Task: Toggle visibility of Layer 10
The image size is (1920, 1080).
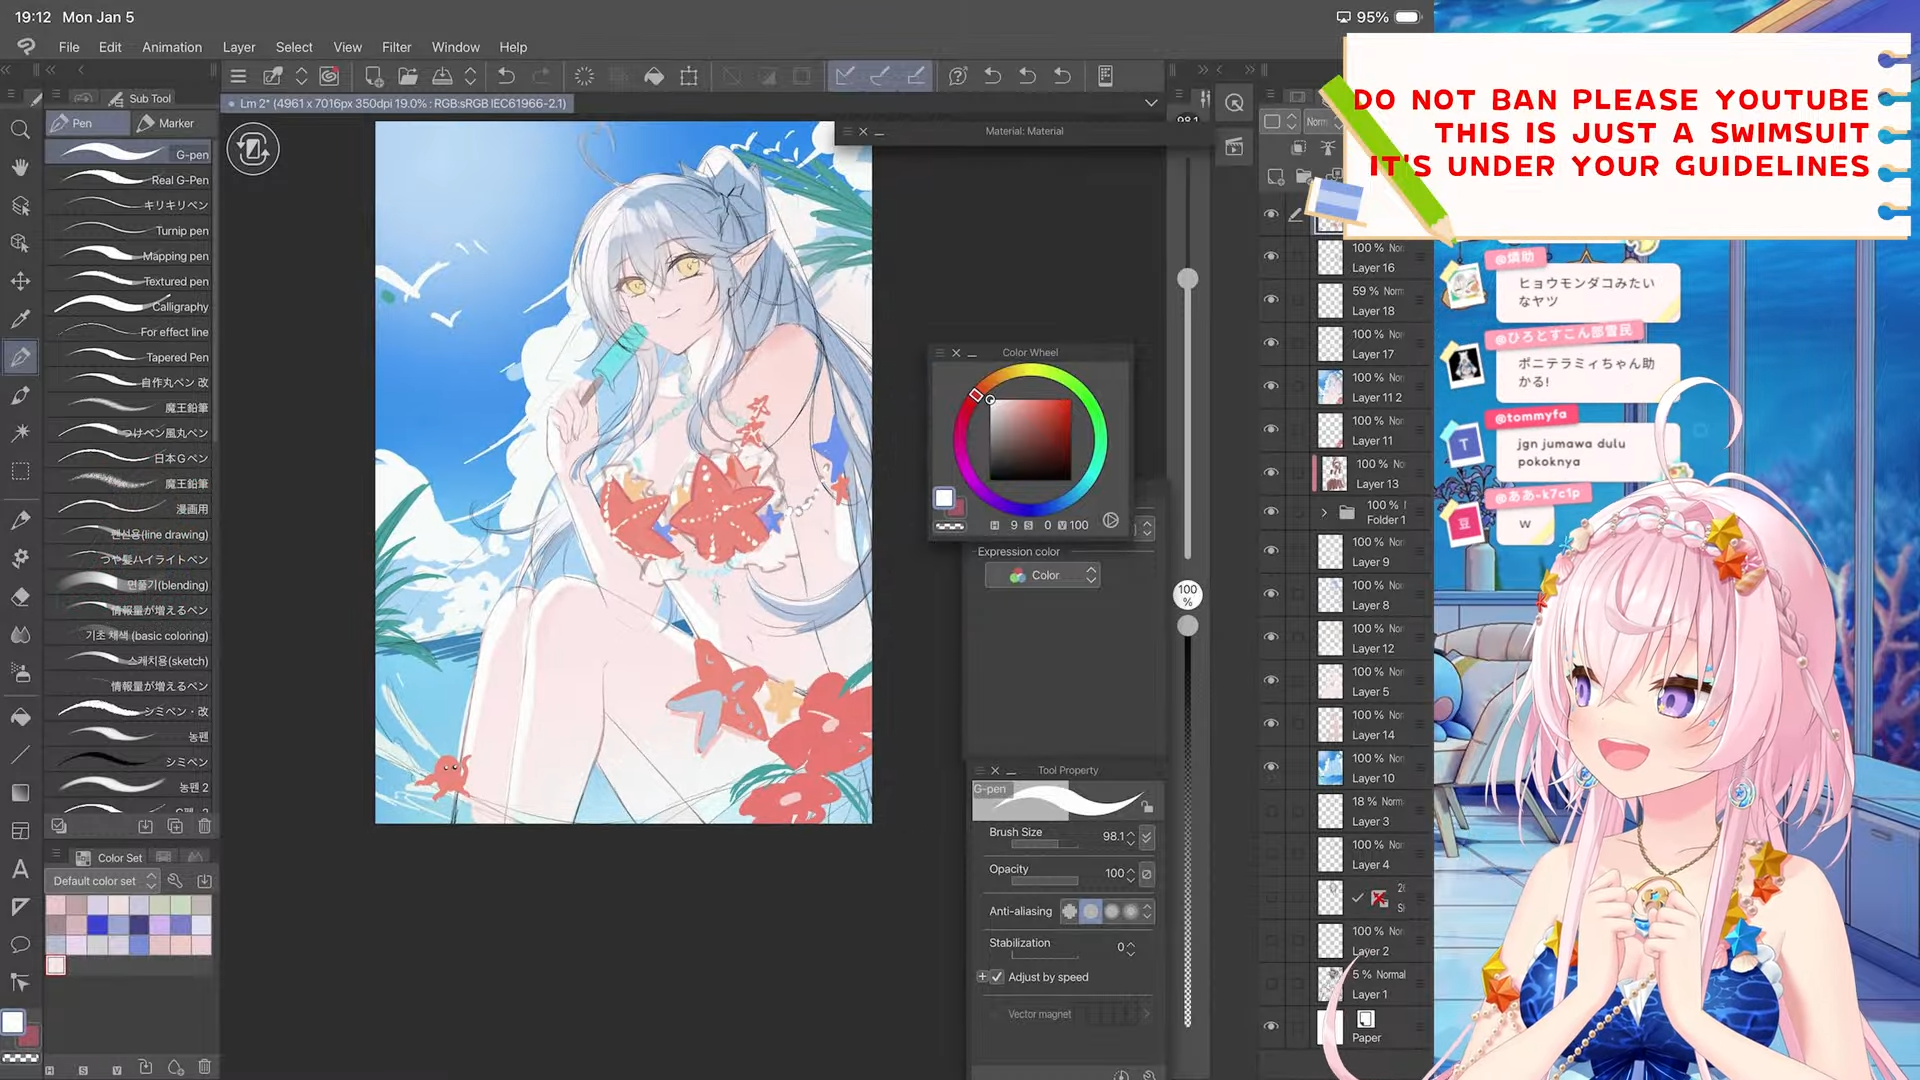Action: (1271, 767)
